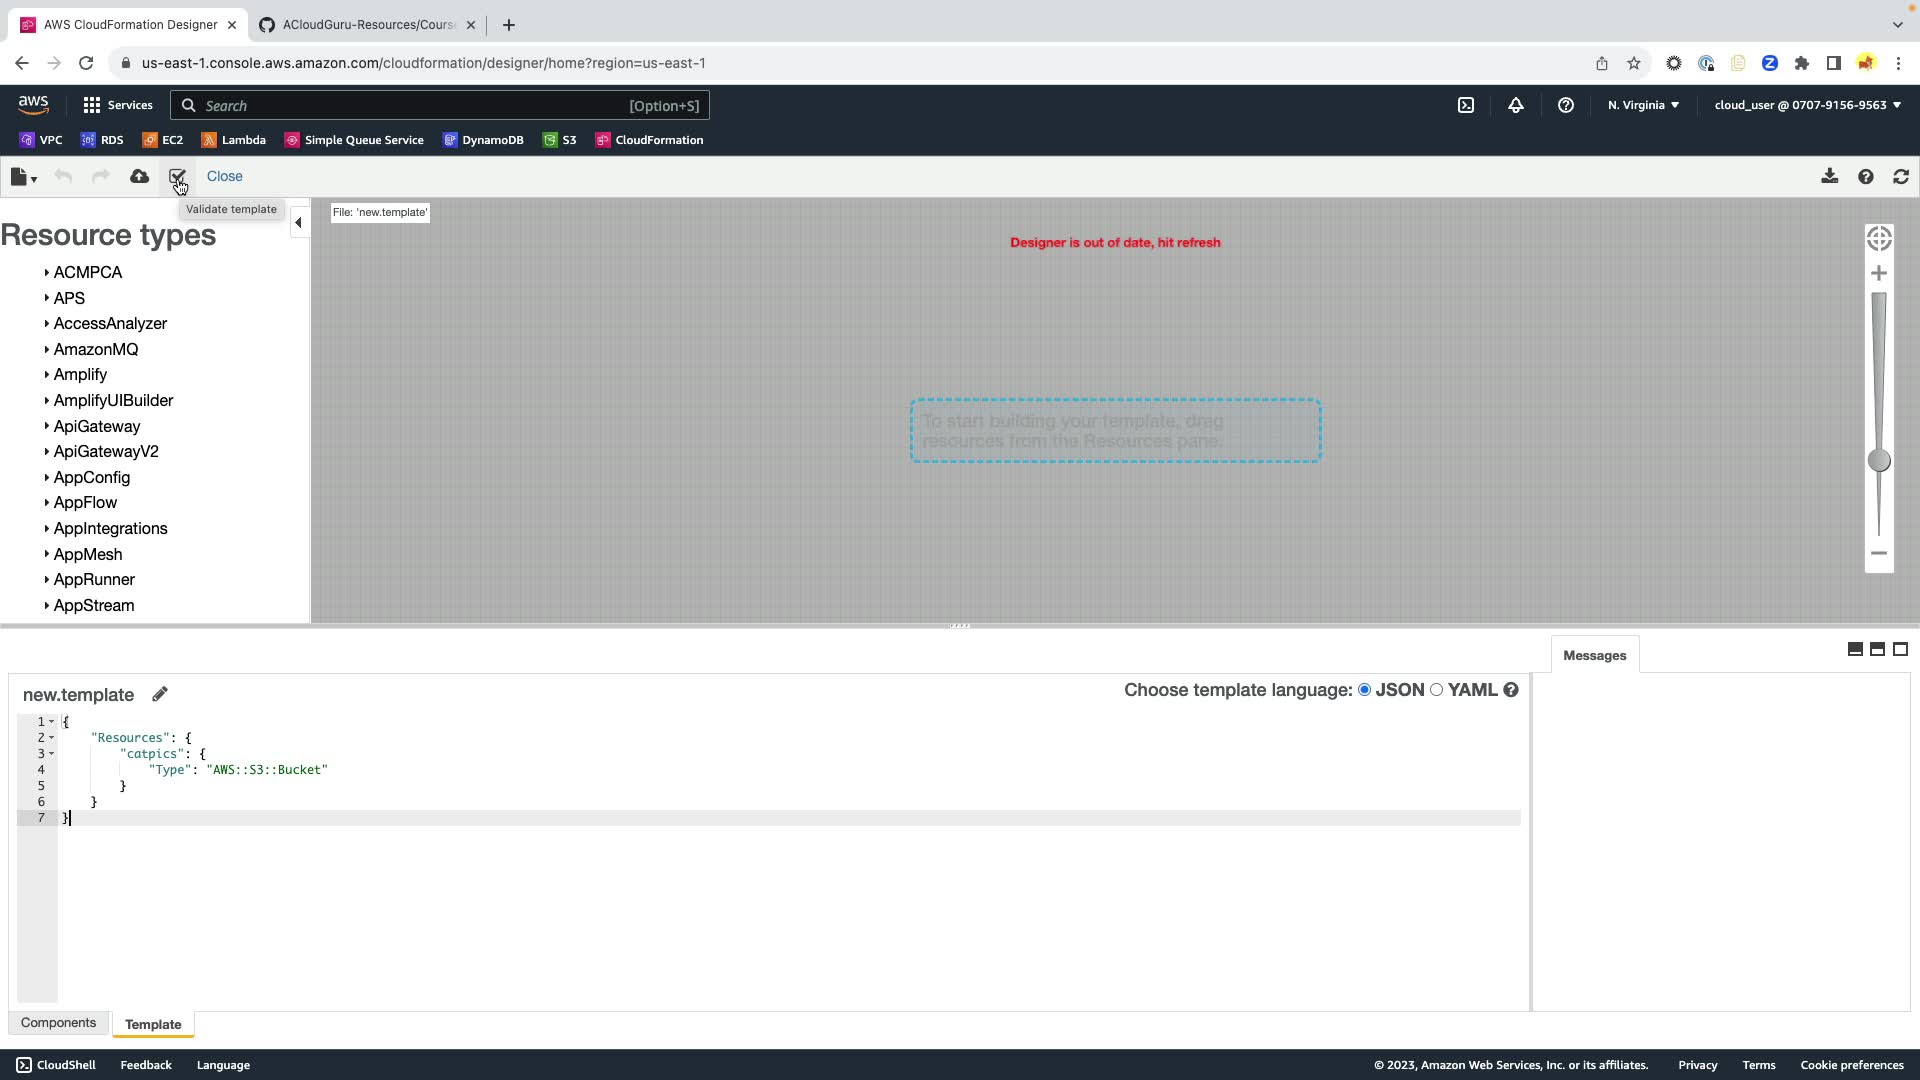Edit the new.template name with the pencil icon
The image size is (1920, 1080).
(x=160, y=694)
